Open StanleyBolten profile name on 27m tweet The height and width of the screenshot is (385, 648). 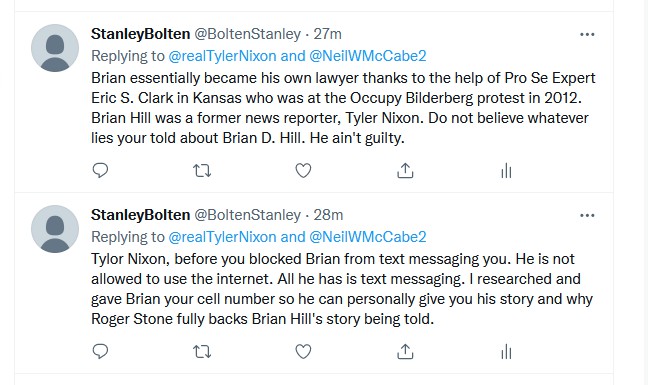[x=141, y=34]
